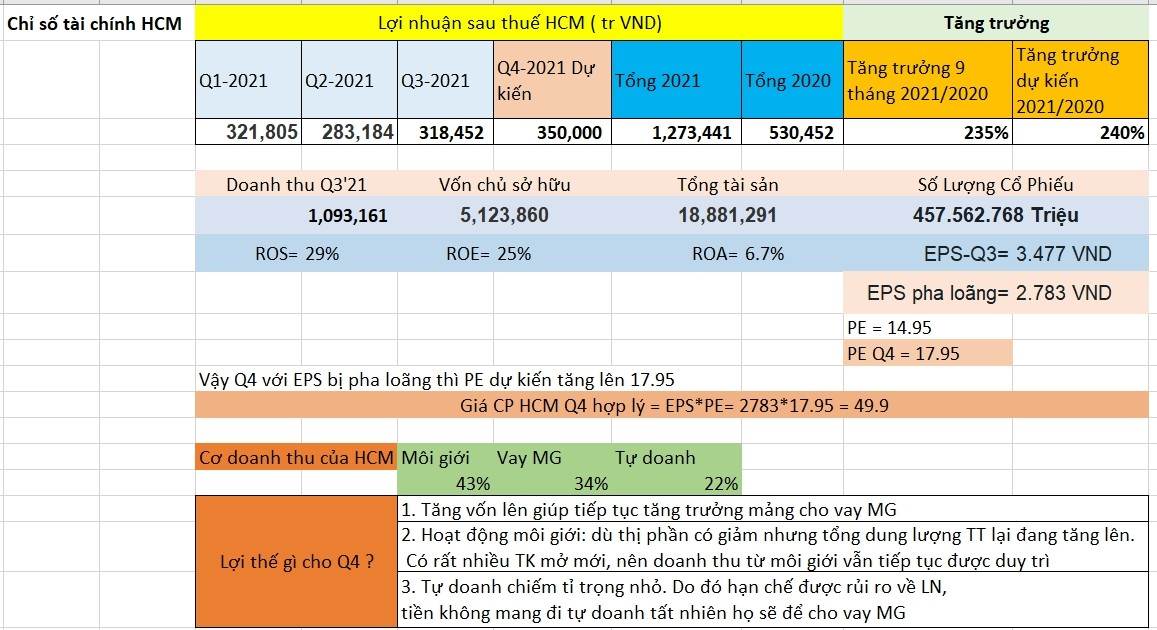
Task: Select the 'ROS= 29%' cell
Action: click(297, 254)
